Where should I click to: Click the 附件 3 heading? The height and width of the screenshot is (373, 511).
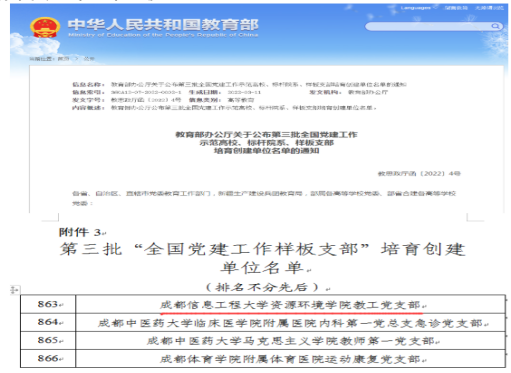[82, 232]
